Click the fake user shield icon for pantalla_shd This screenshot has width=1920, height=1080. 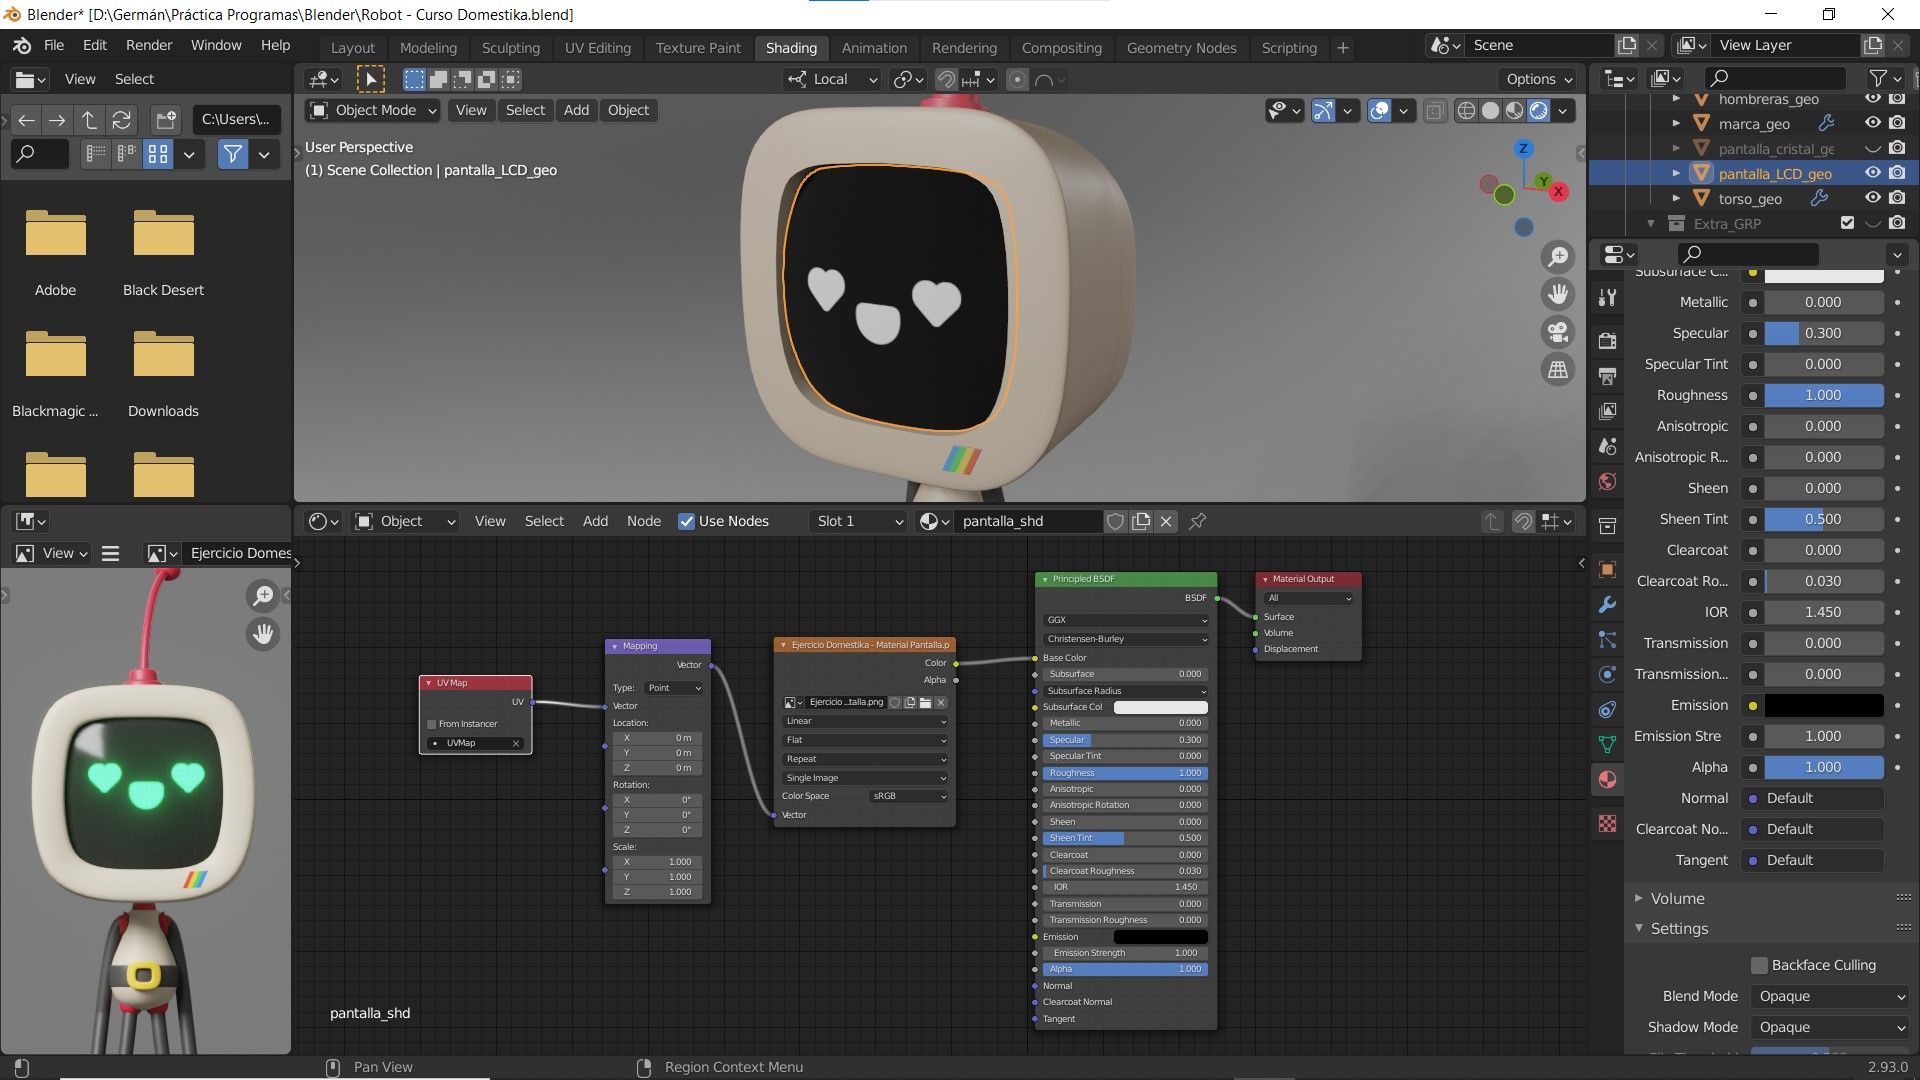[1115, 521]
